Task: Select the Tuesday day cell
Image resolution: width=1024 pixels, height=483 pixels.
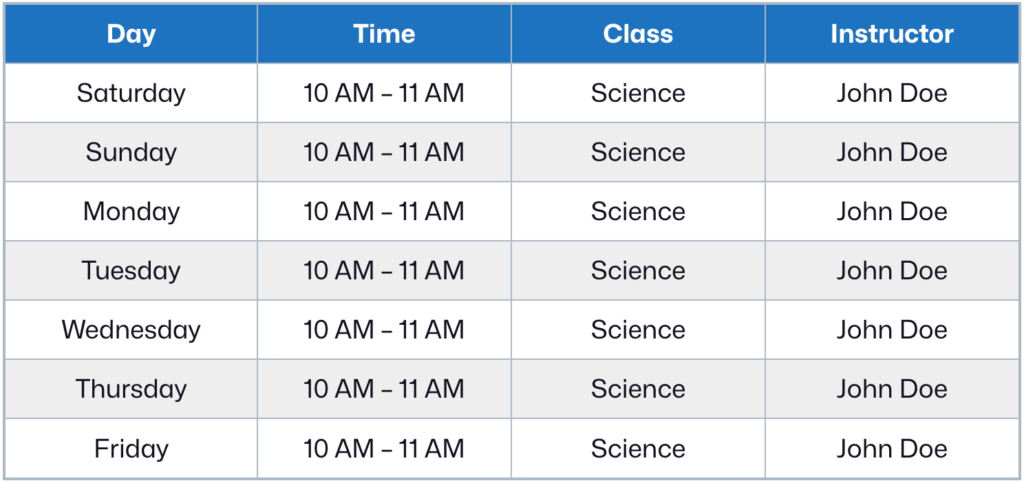Action: (131, 270)
